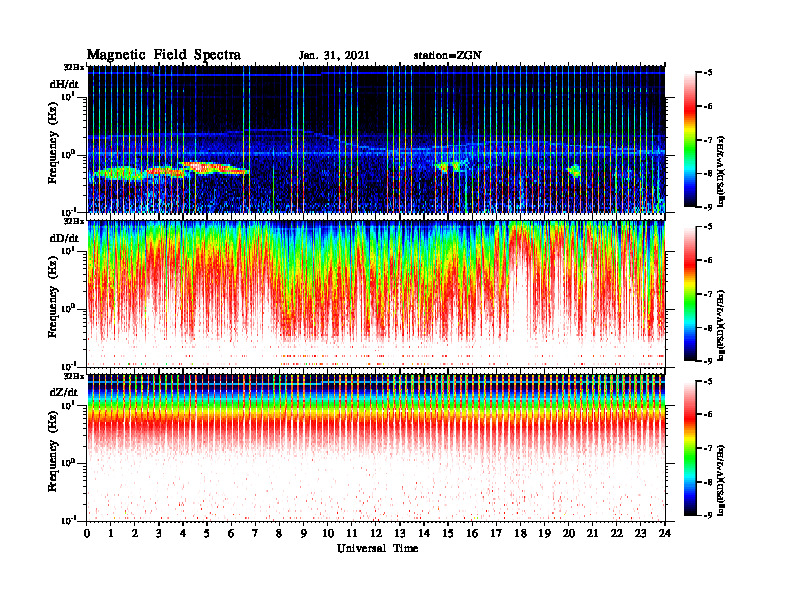Viewport: 792px width, 612px height.
Task: Click hour tick label "23" on time axis
Action: [x=640, y=534]
